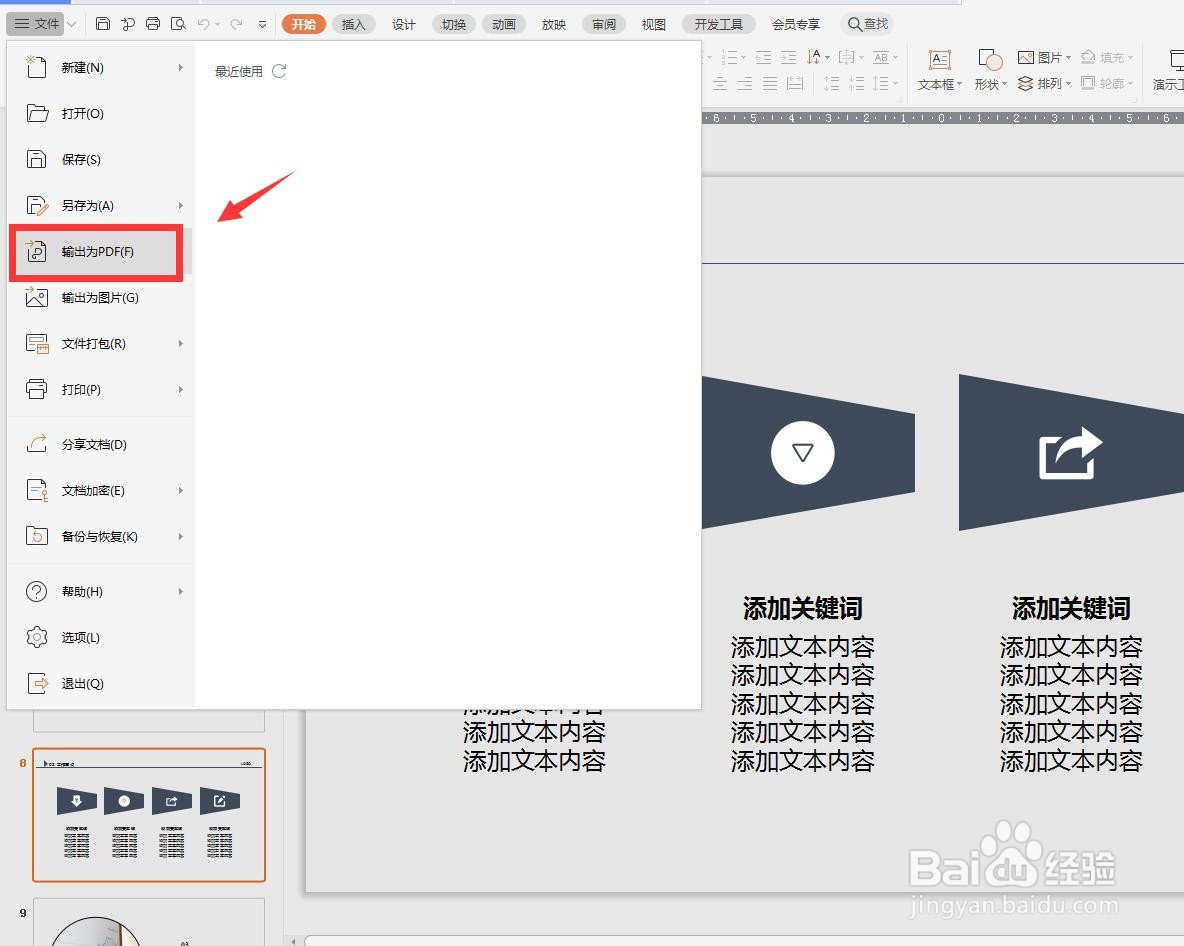Click the save icon in the quick access toolbar

[x=103, y=24]
